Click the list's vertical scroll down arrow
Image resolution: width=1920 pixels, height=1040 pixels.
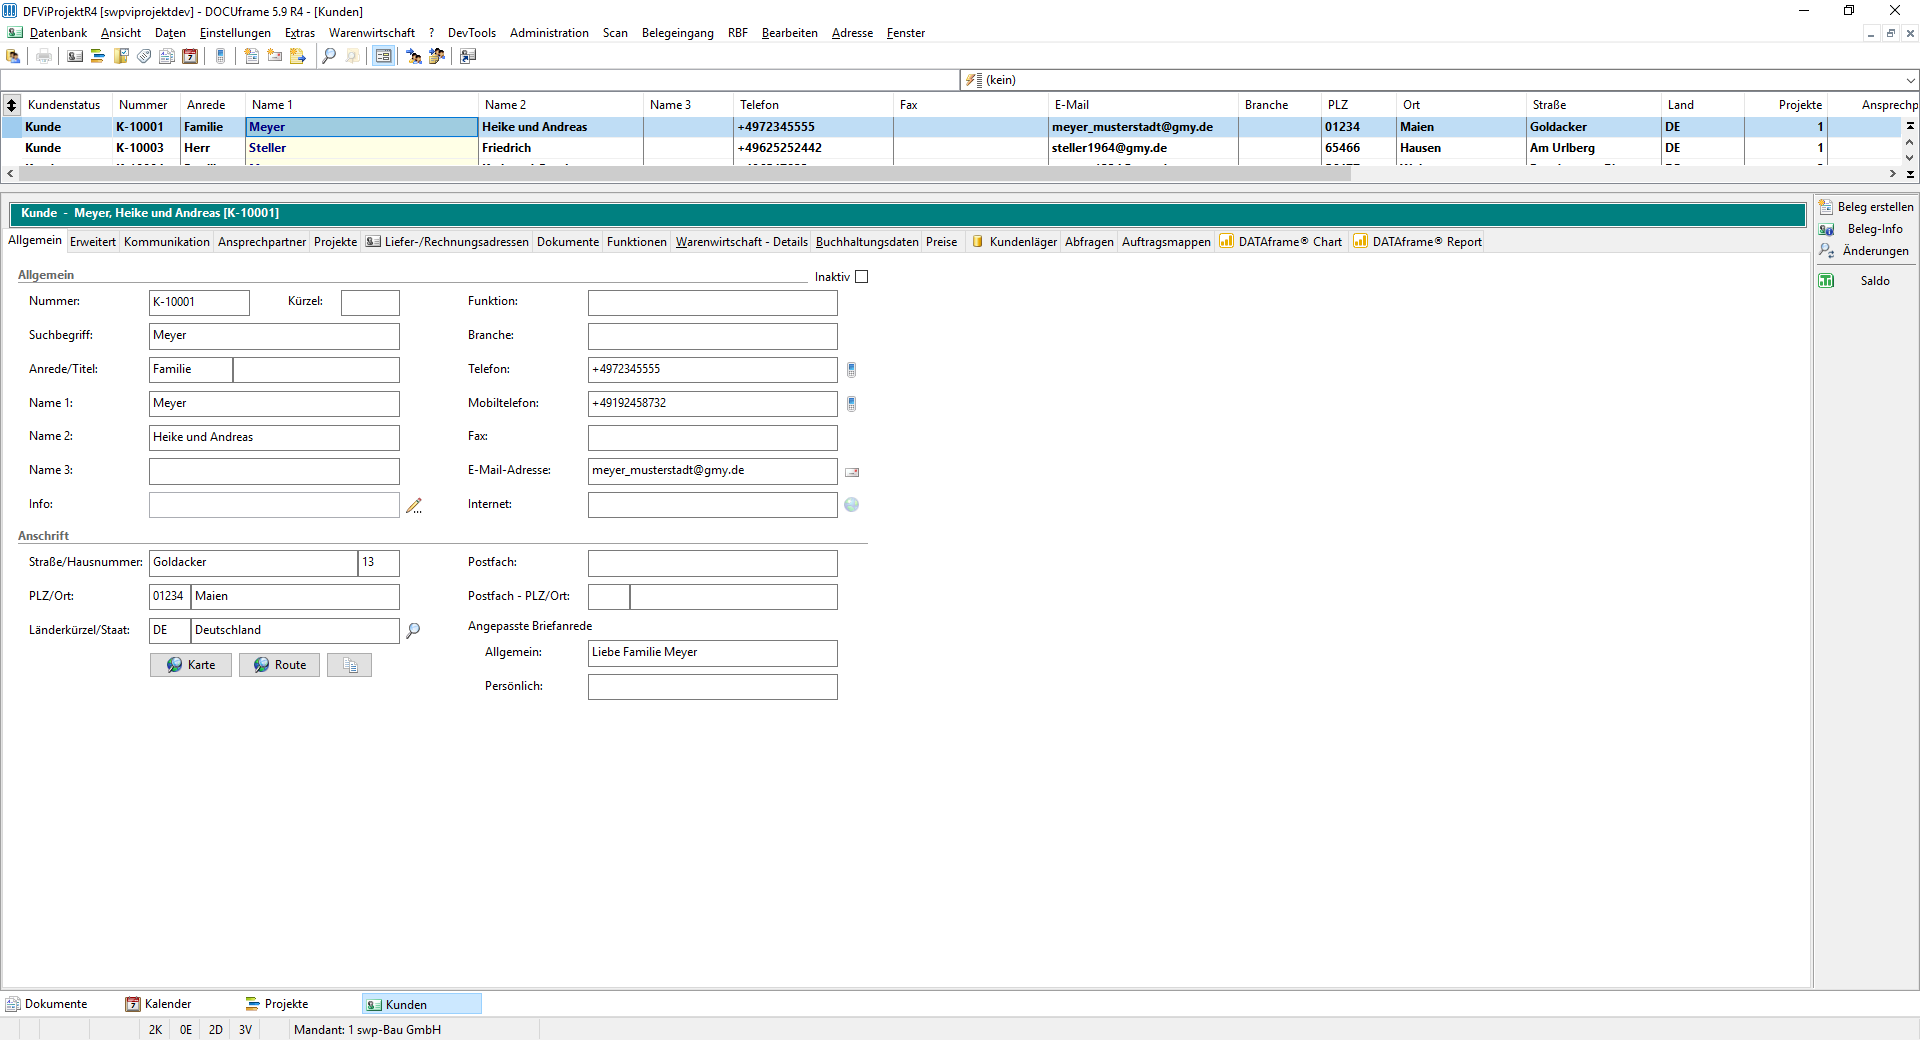[1910, 158]
